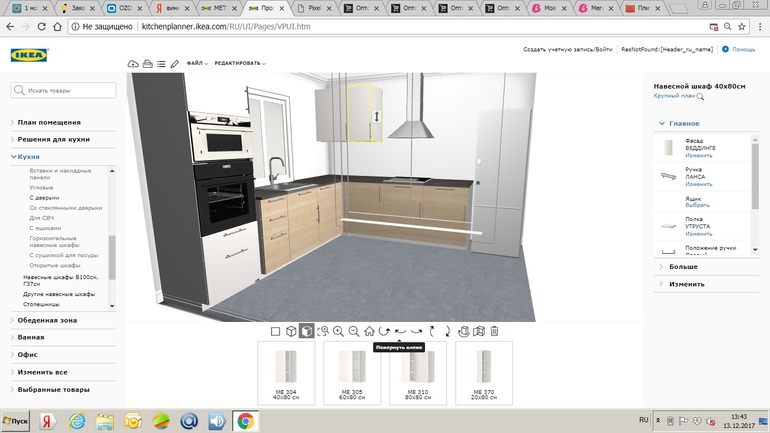Switch to the 2D plan view square icon
770x433 pixels.
[276, 331]
